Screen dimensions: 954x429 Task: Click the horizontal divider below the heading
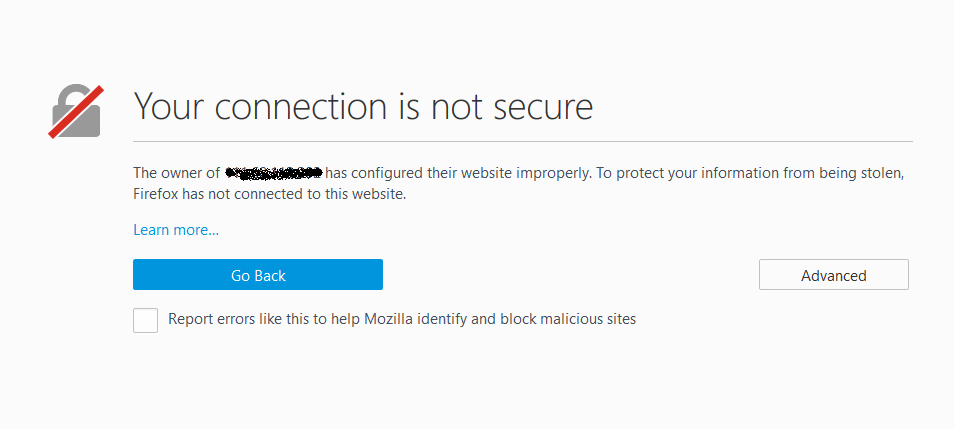coord(522,142)
